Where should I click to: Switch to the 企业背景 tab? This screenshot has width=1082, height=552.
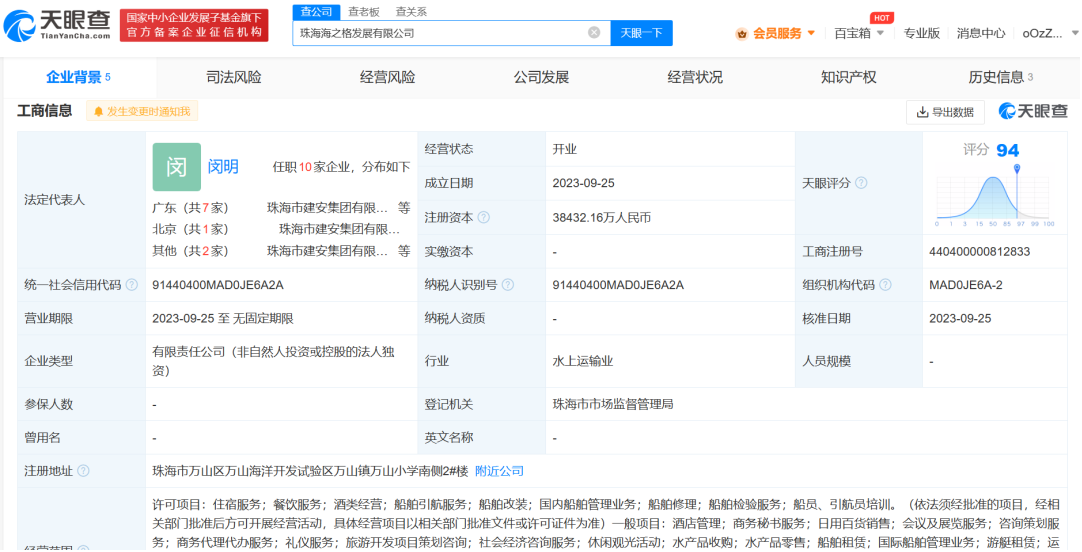78,77
